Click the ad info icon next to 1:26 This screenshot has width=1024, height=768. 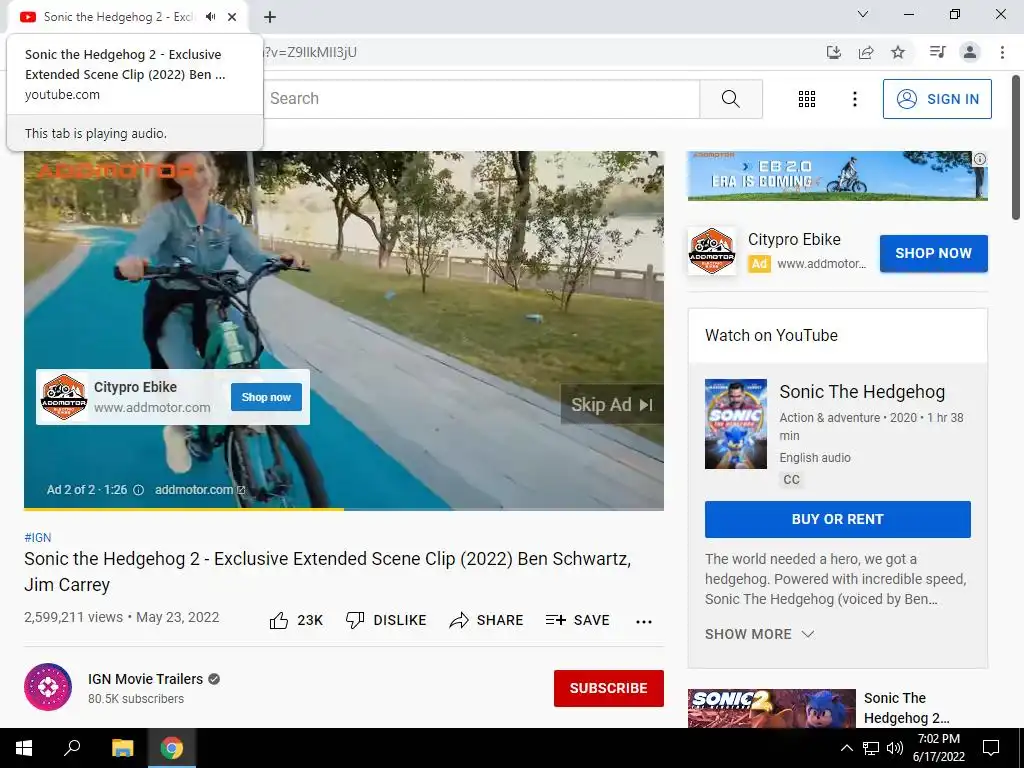point(138,490)
